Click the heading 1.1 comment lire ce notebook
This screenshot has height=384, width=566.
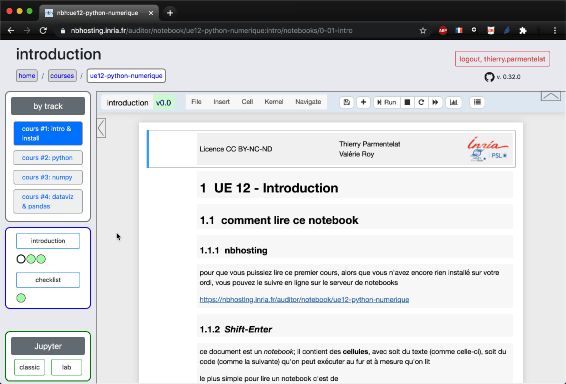click(x=279, y=220)
